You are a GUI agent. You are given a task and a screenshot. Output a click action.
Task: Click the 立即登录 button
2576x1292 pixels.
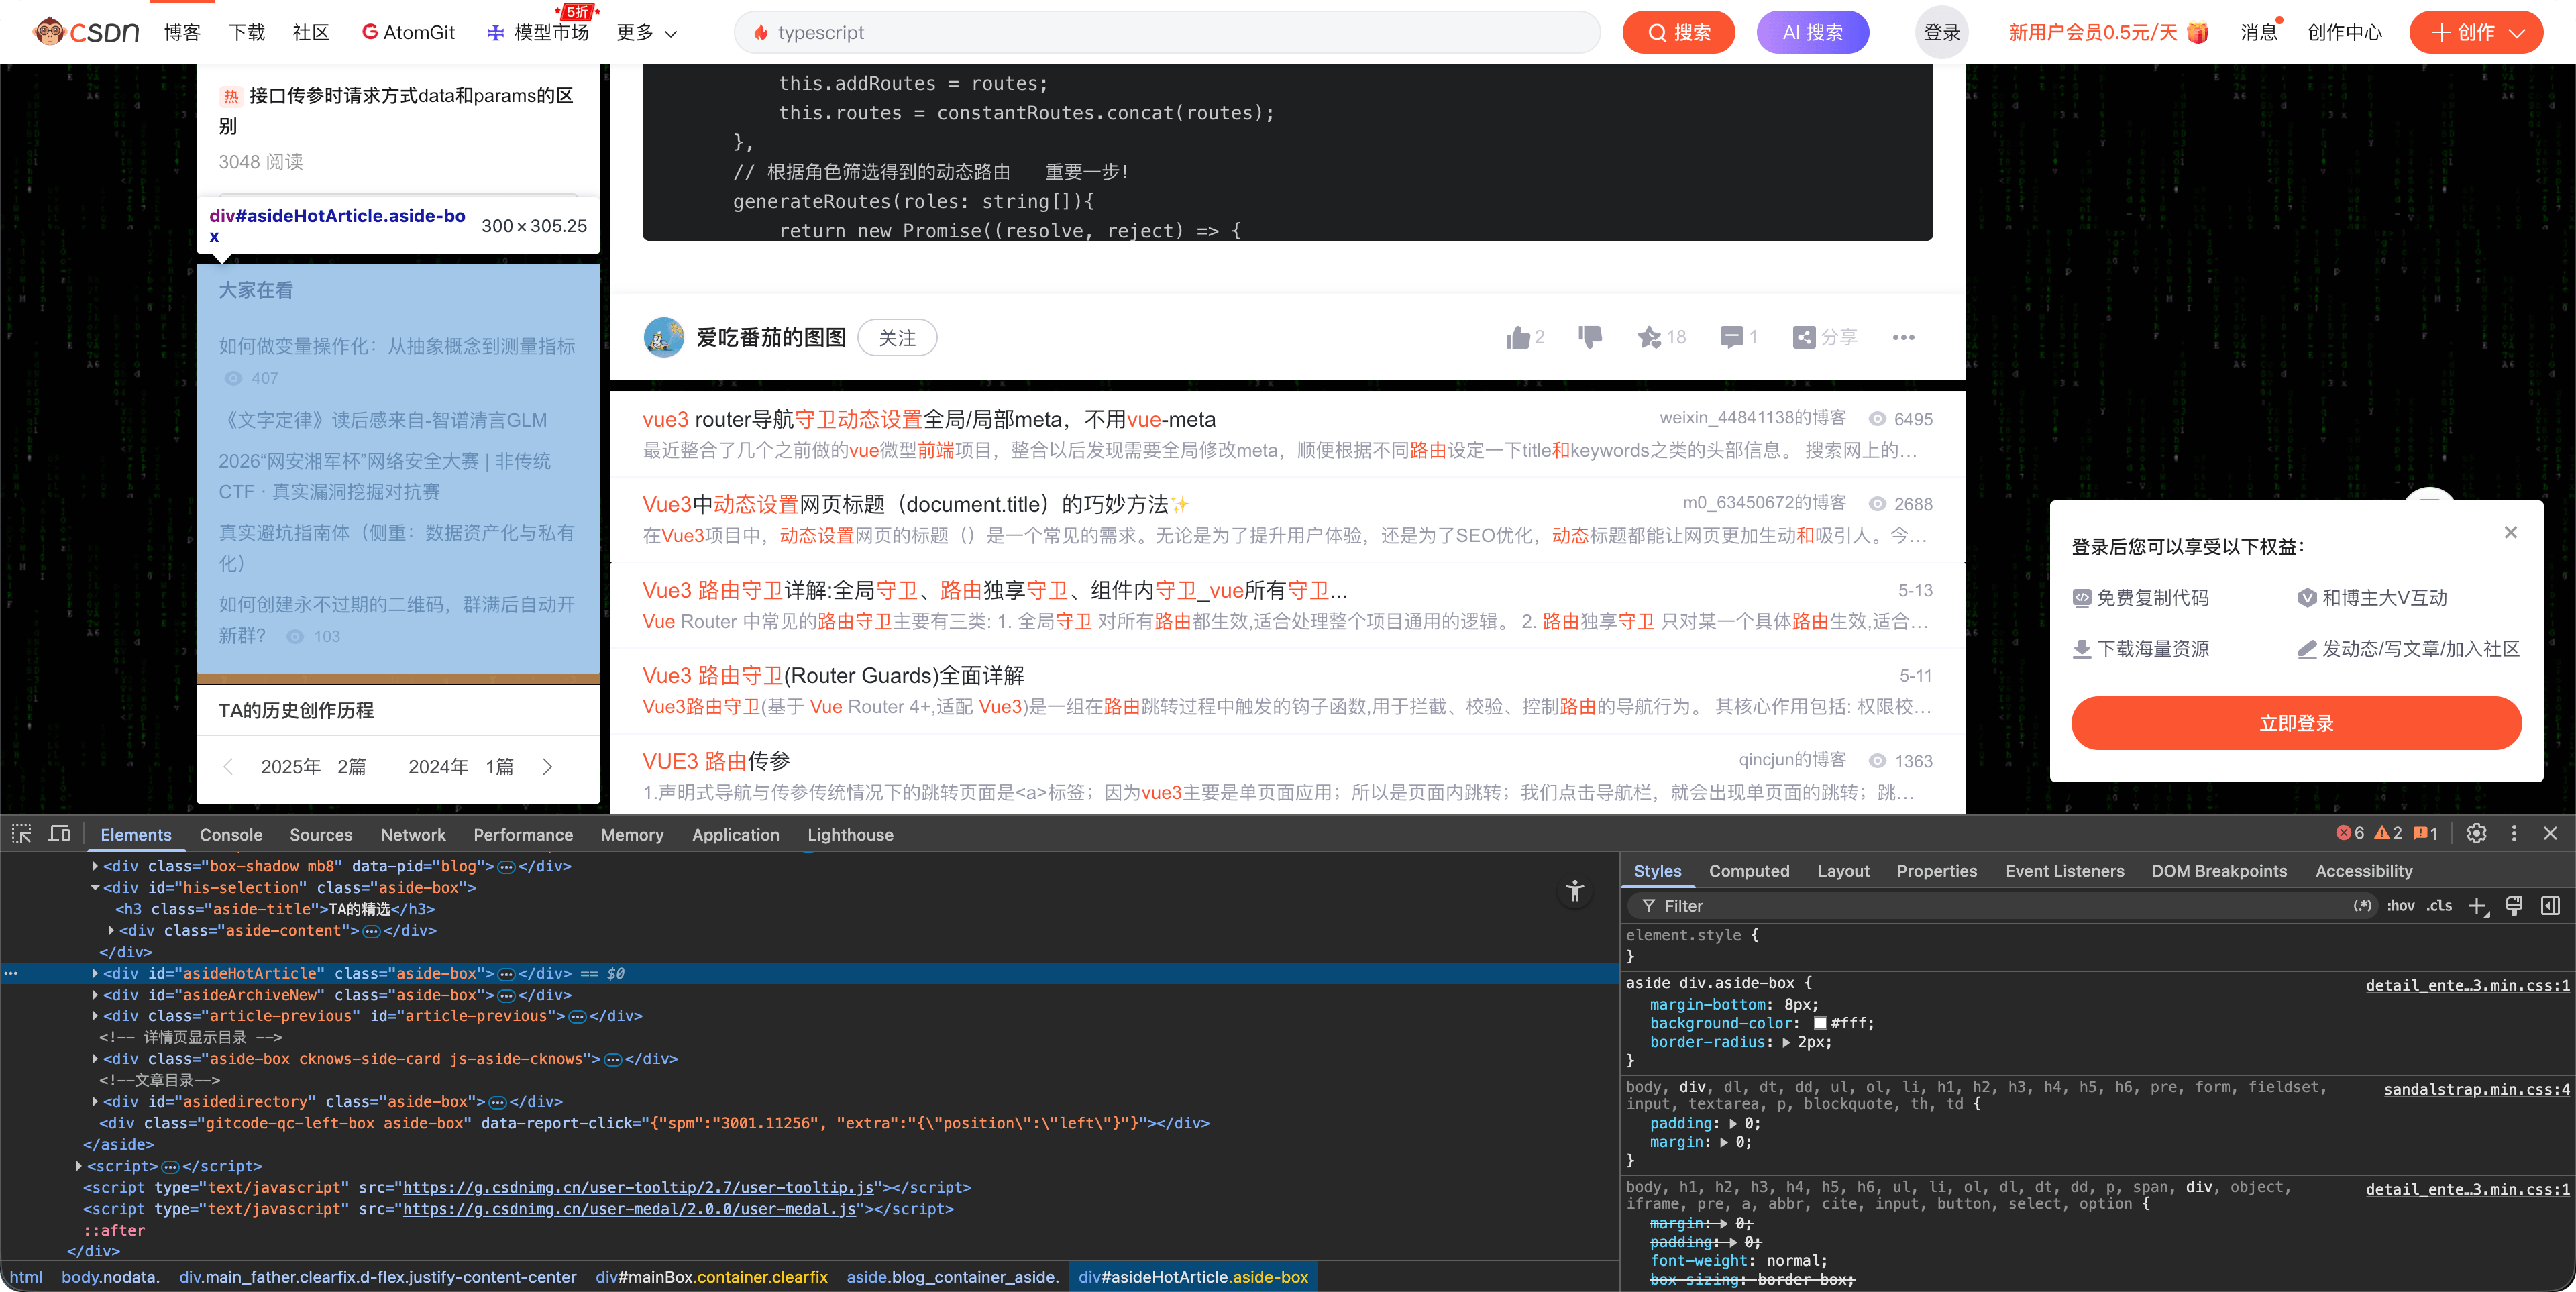pyautogui.click(x=2296, y=723)
